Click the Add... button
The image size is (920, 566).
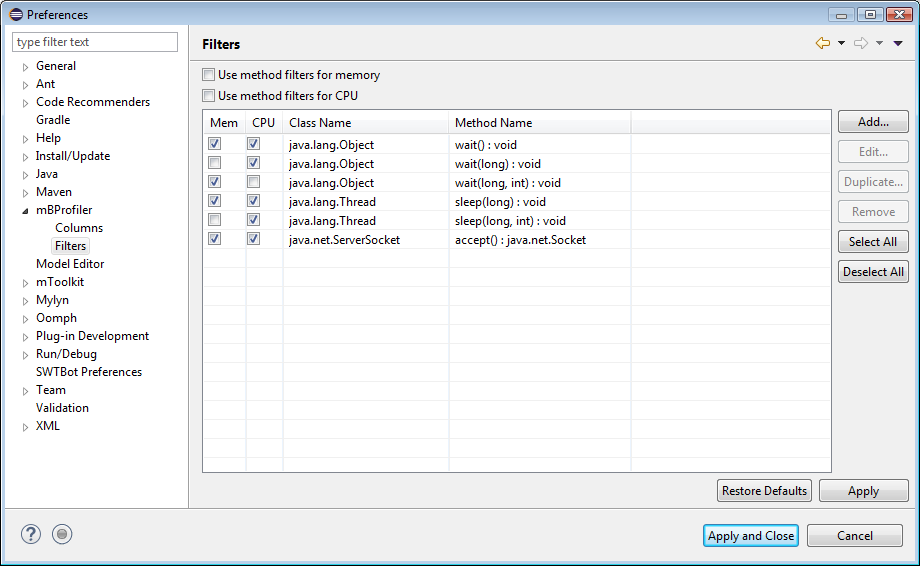pyautogui.click(x=873, y=122)
